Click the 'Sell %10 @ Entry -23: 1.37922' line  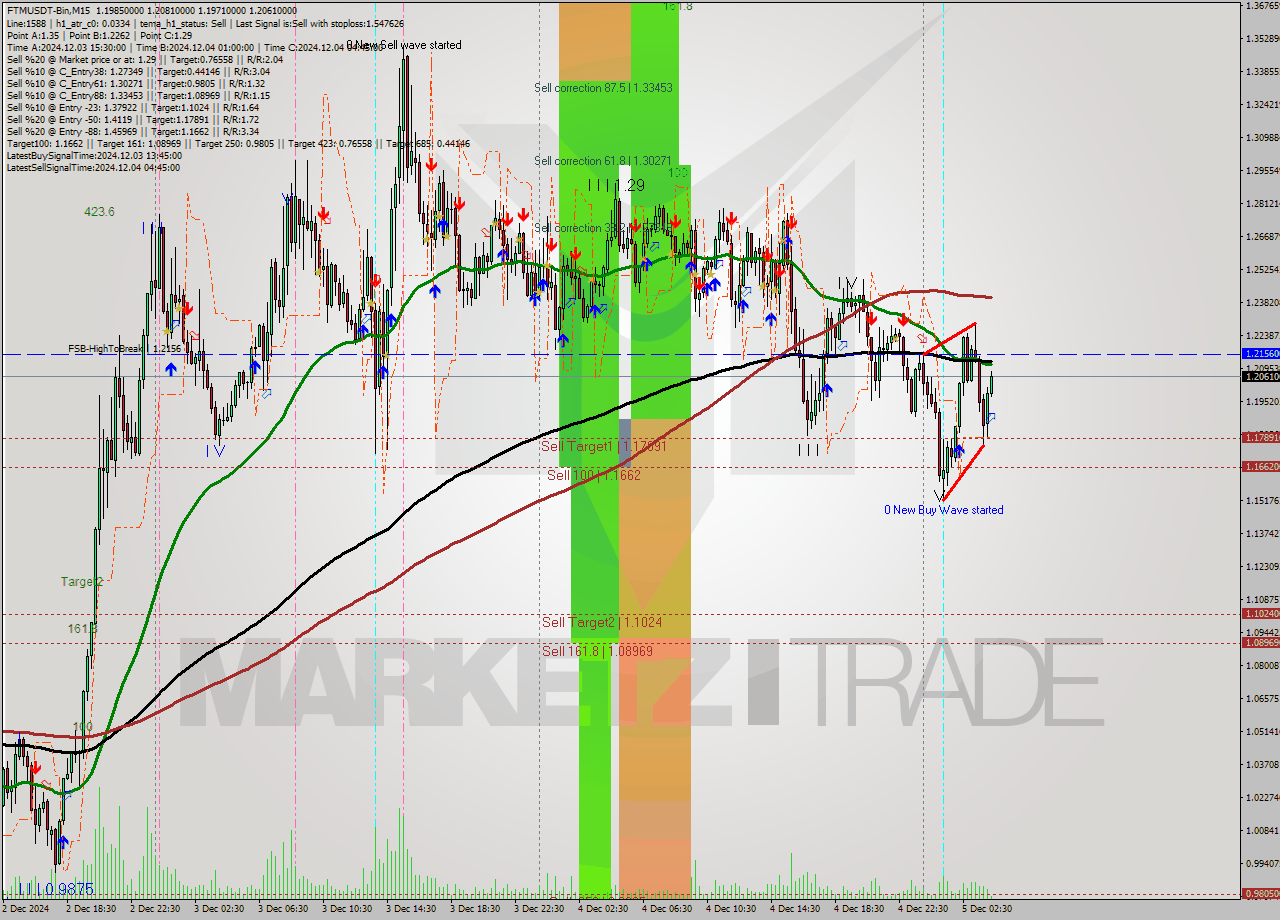(x=132, y=107)
